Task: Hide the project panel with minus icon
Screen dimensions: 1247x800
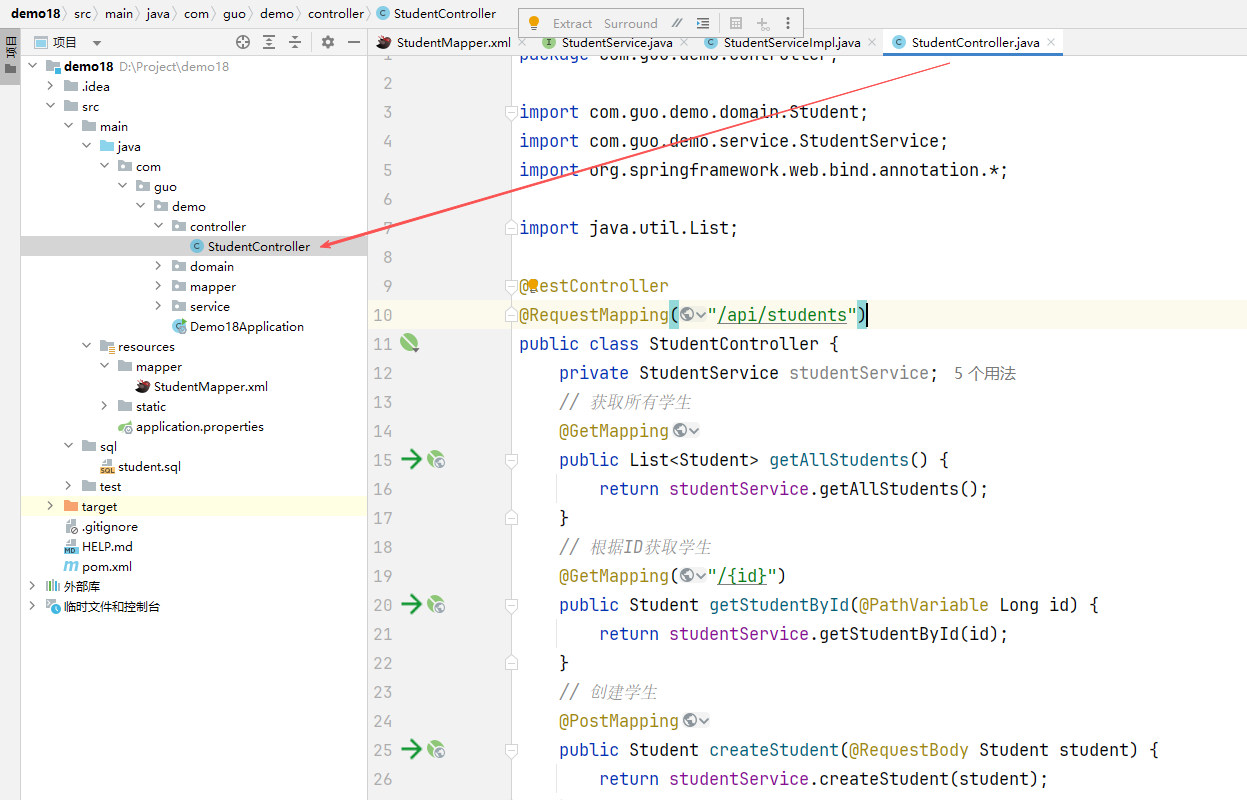Action: (x=353, y=42)
